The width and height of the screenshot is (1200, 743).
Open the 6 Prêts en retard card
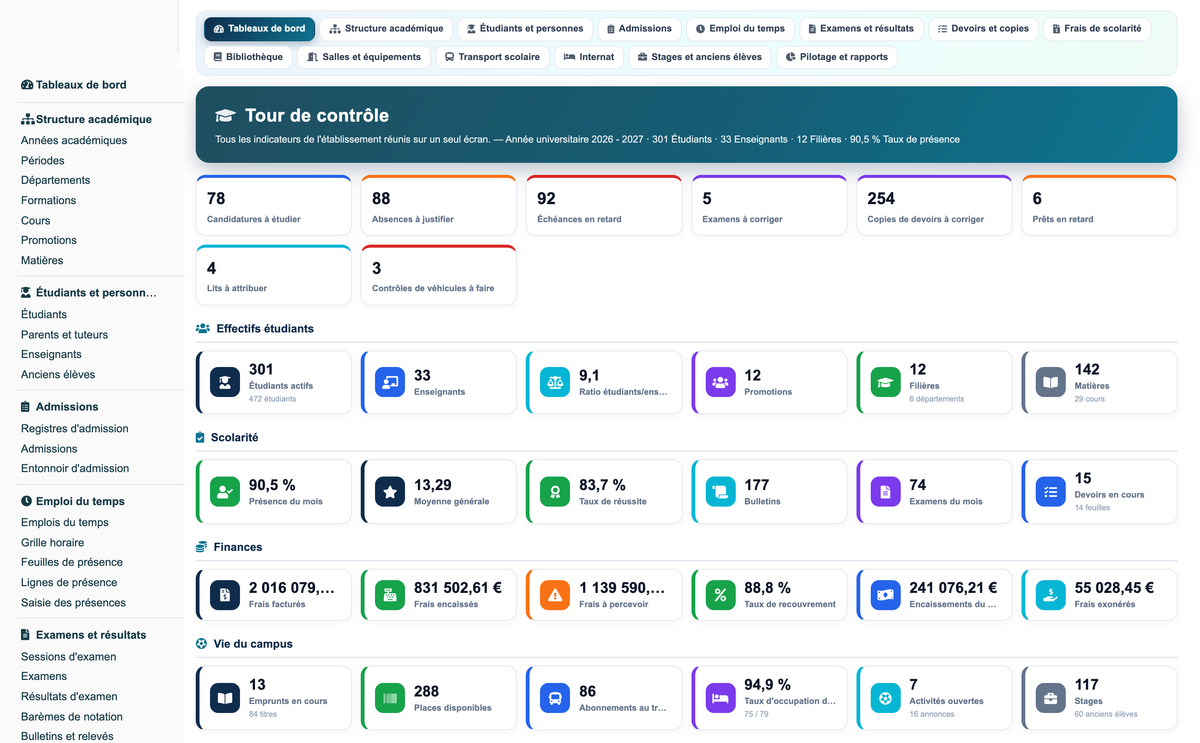(x=1099, y=206)
